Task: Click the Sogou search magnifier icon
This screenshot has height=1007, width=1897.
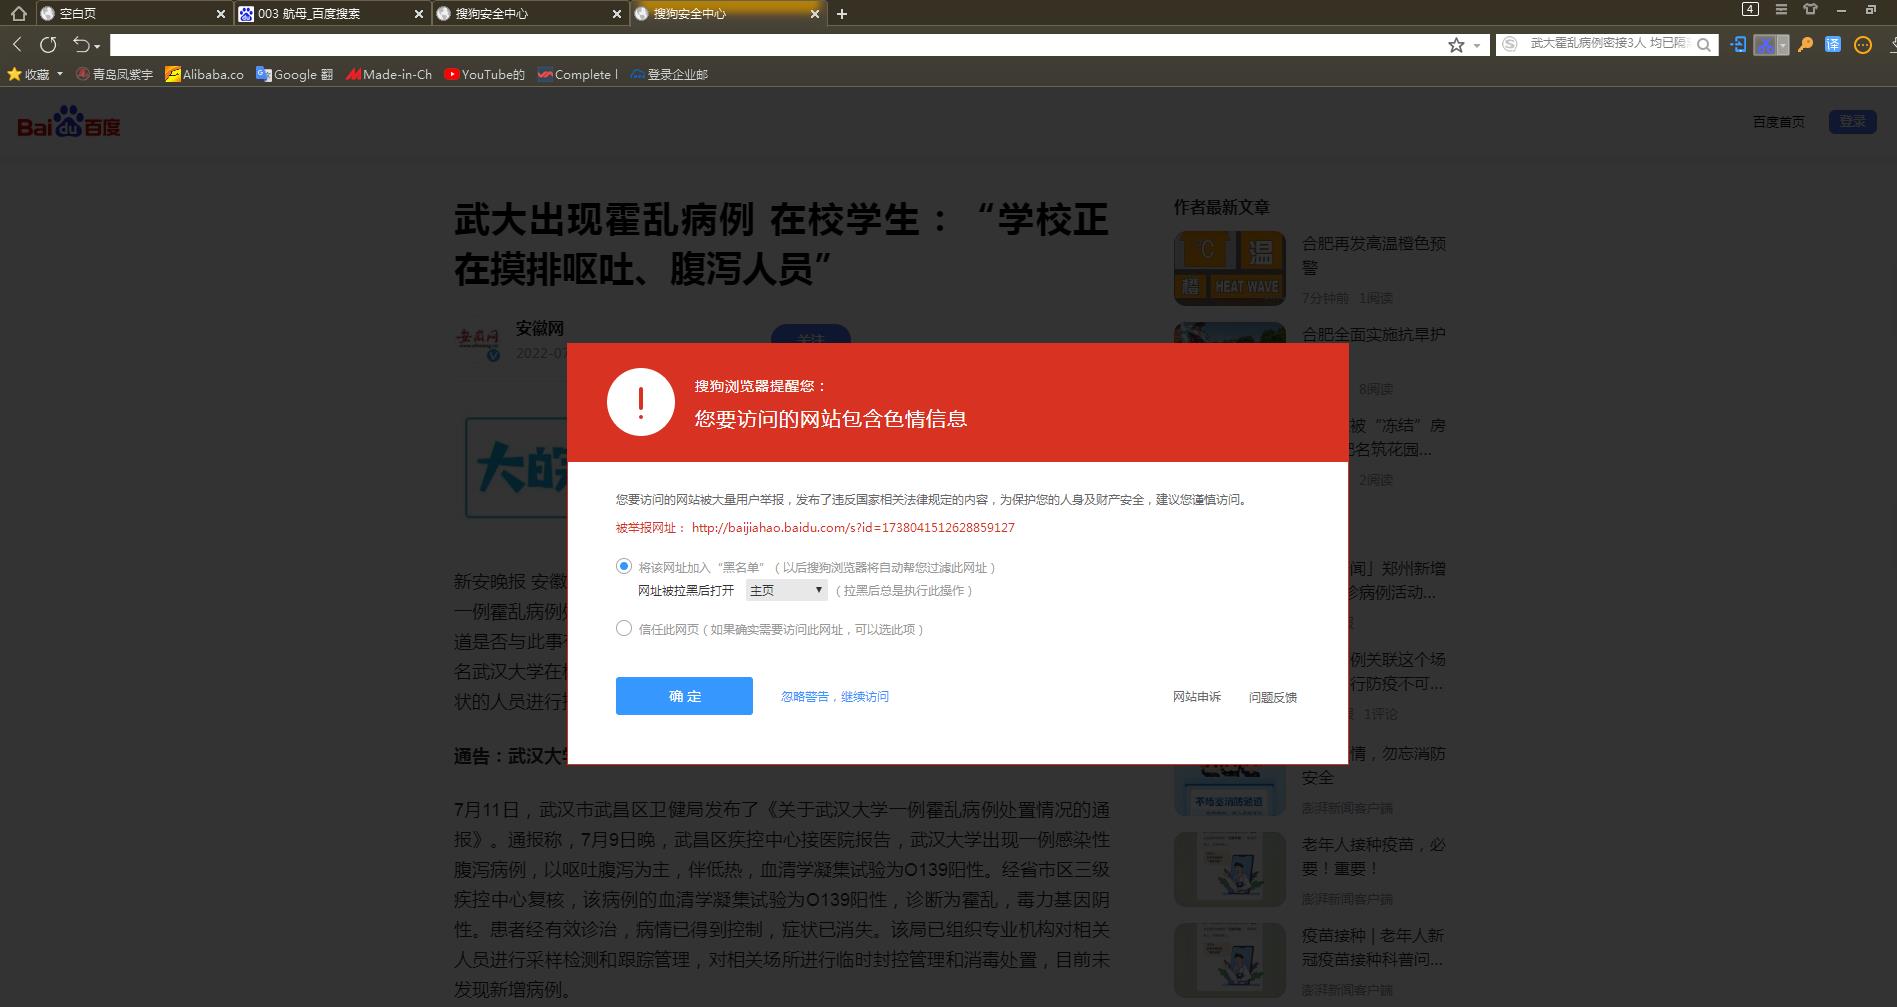Action: coord(1704,45)
